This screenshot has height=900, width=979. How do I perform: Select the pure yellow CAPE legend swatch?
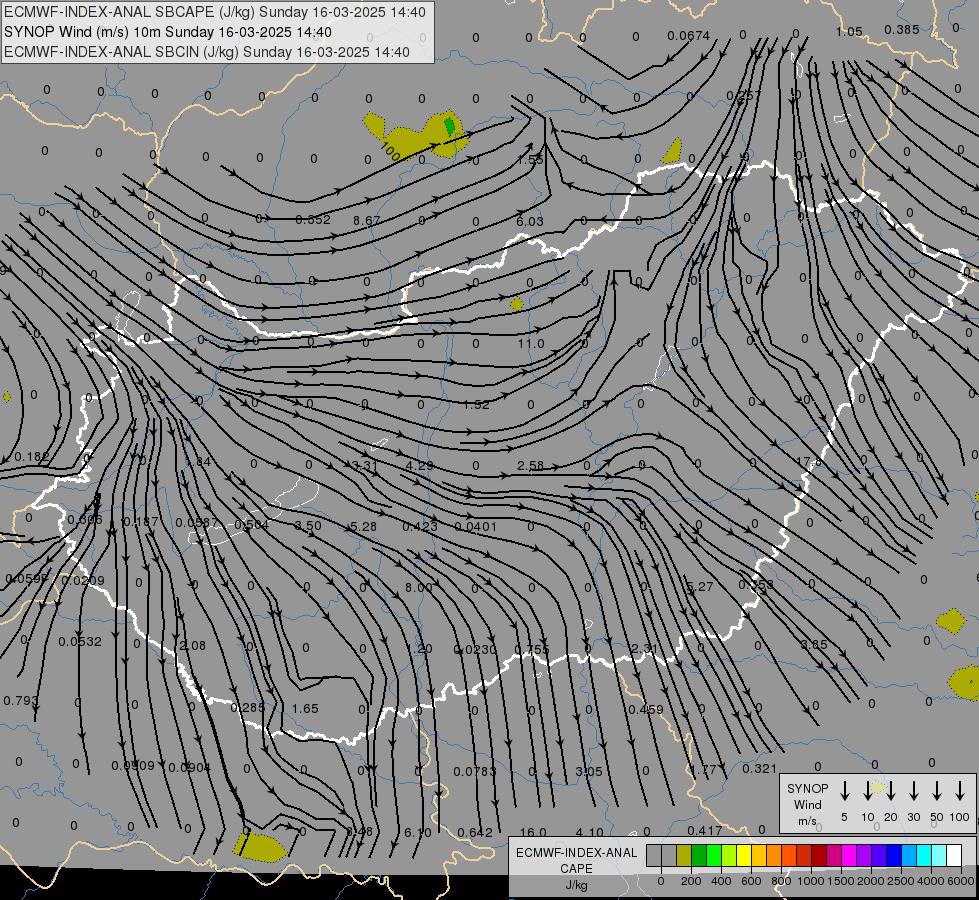[744, 856]
